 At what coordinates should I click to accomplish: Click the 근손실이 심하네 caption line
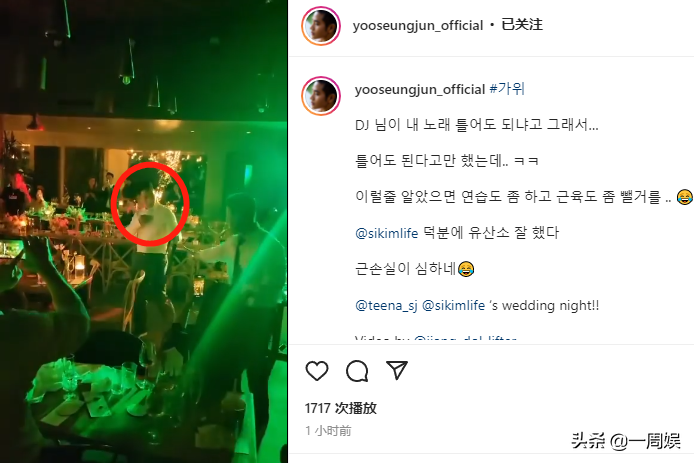coord(415,269)
